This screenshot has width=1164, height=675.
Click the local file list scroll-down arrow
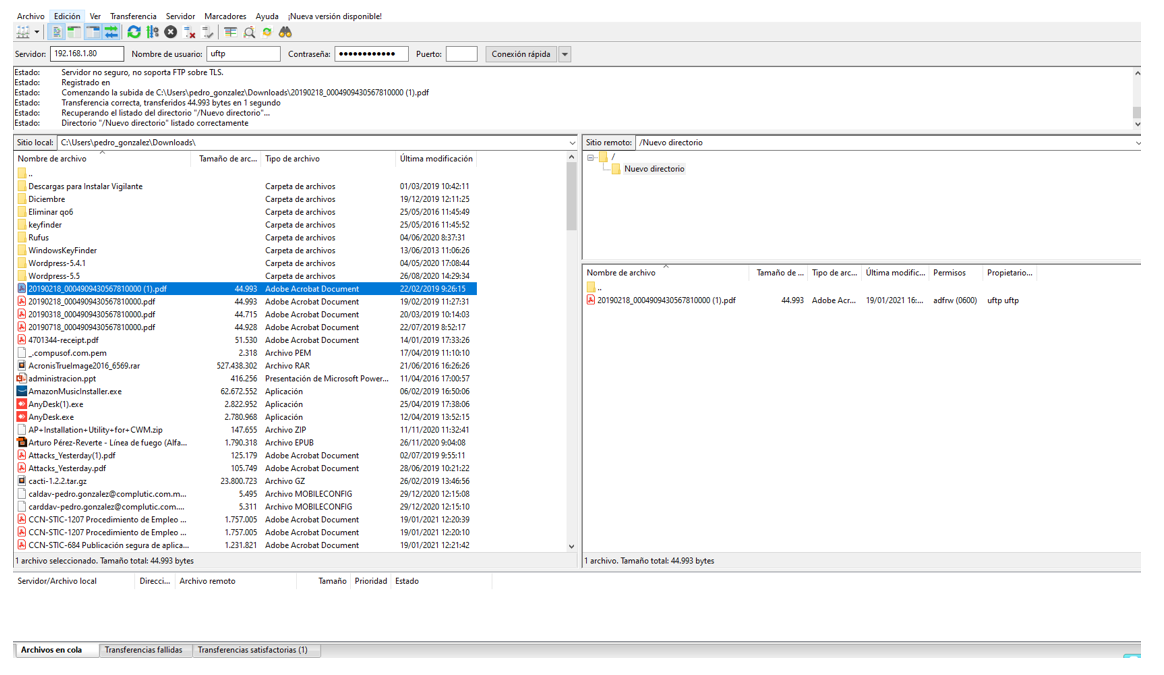(571, 546)
